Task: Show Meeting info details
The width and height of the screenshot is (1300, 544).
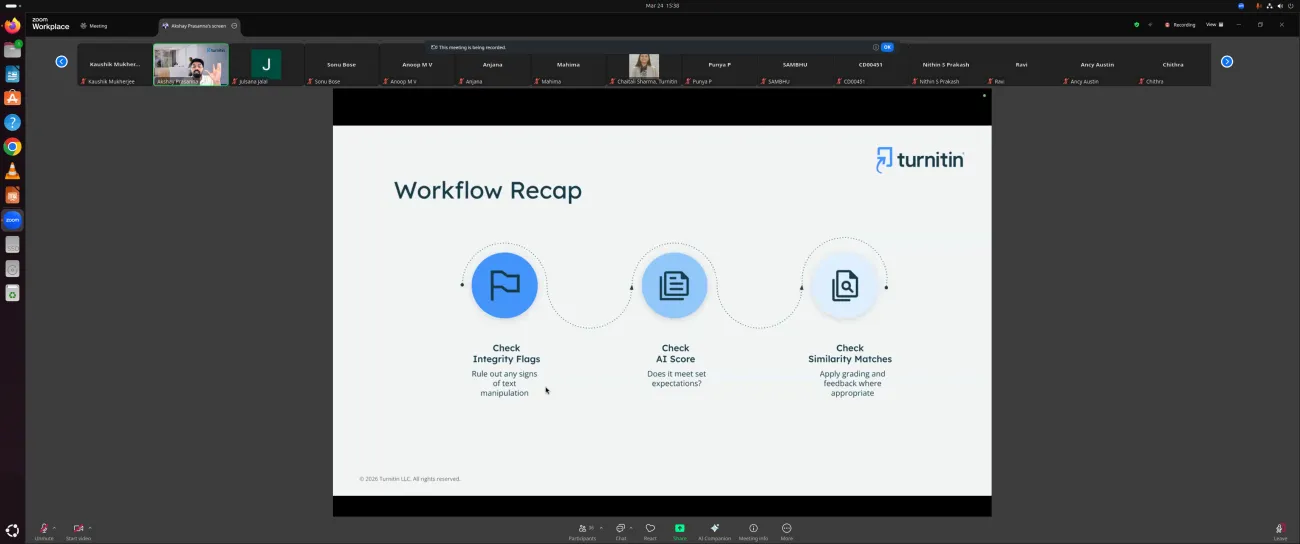Action: 753,529
